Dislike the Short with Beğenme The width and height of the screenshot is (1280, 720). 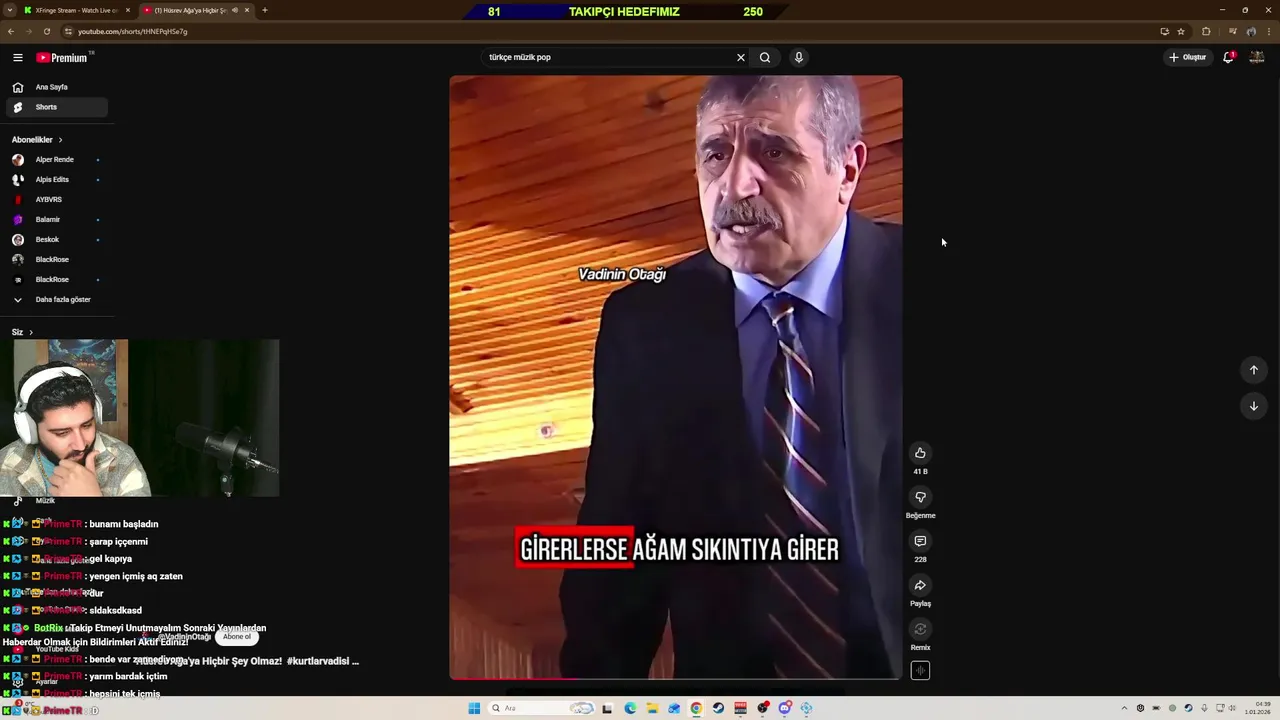[x=920, y=497]
